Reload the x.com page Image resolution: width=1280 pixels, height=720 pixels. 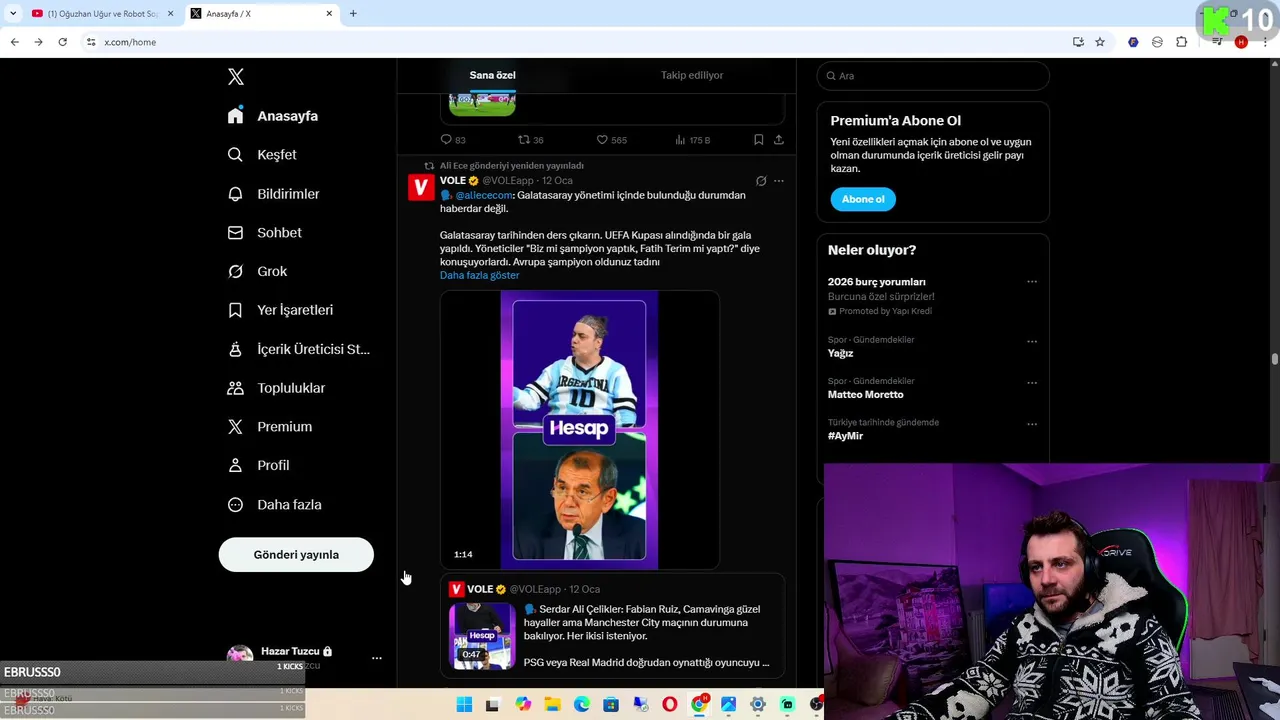[62, 42]
